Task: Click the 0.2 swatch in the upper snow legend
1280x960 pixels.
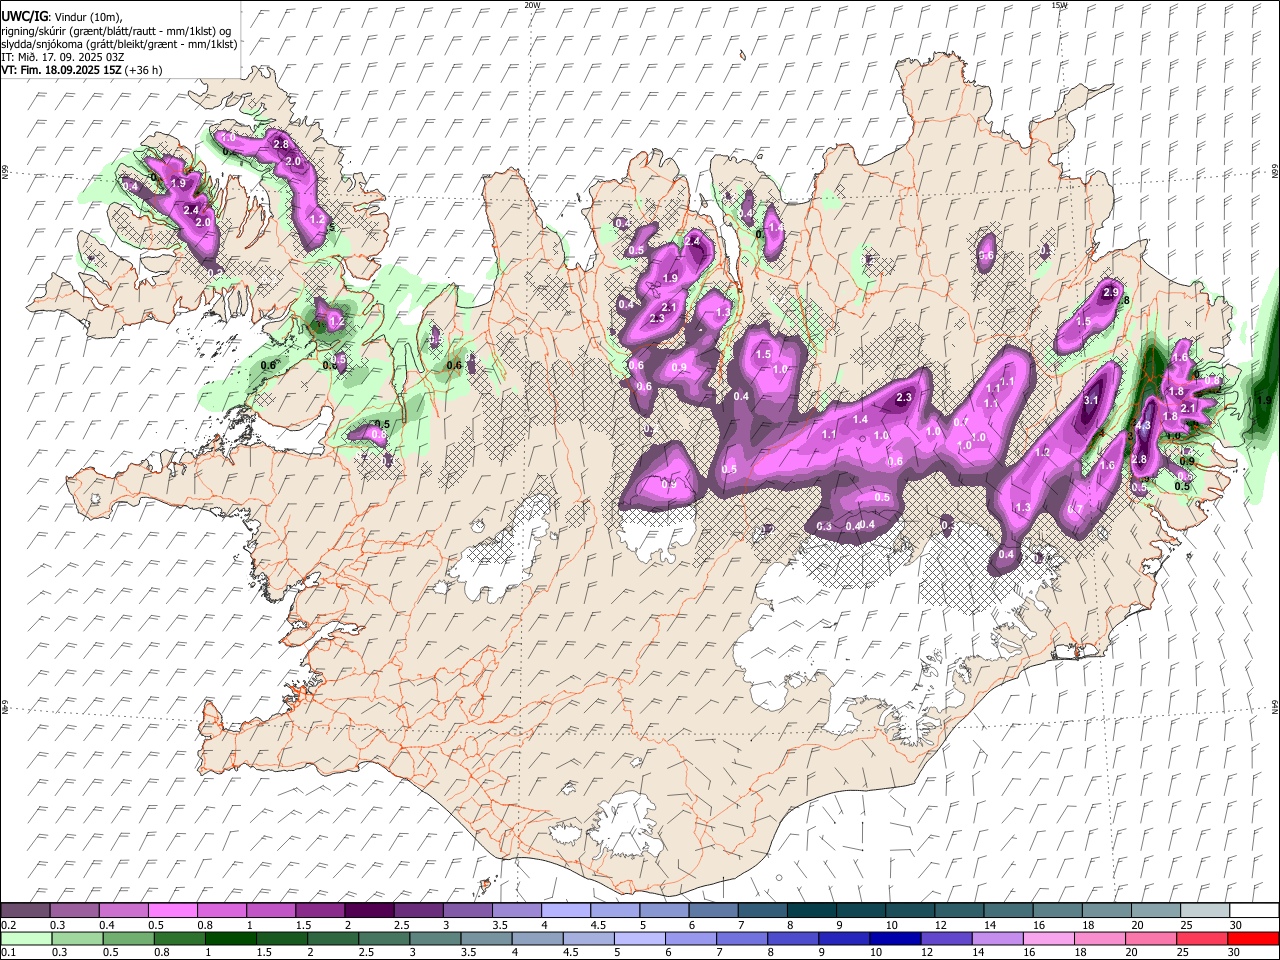Action: coord(26,910)
